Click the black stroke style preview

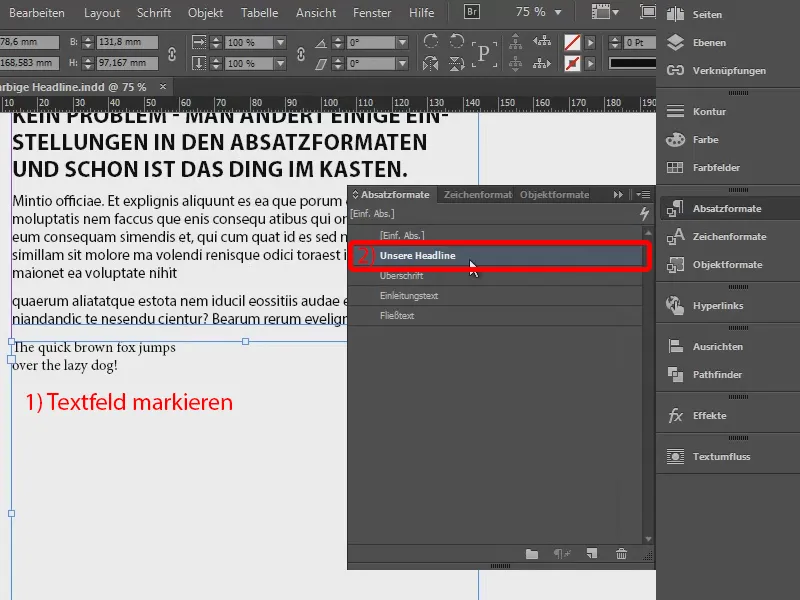pos(633,63)
